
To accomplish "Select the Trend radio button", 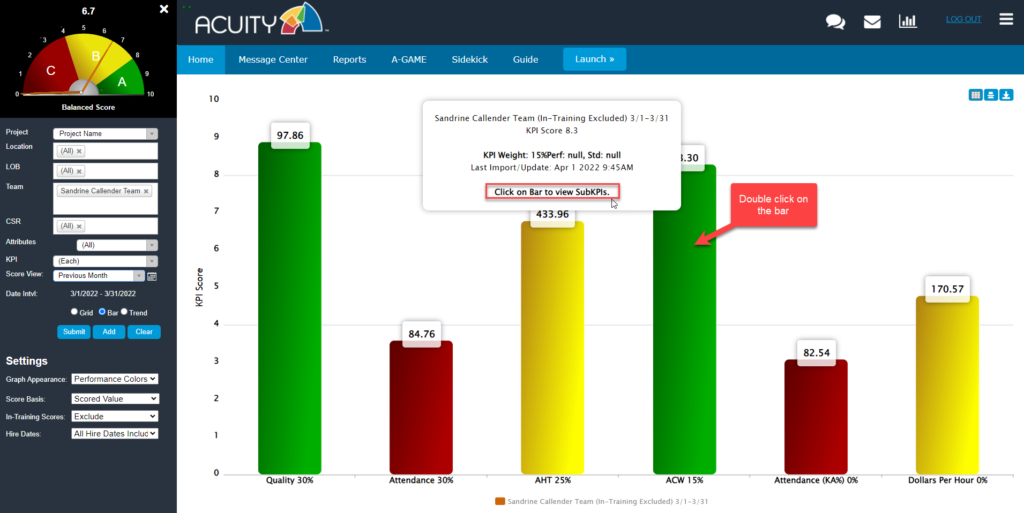I will pos(124,312).
